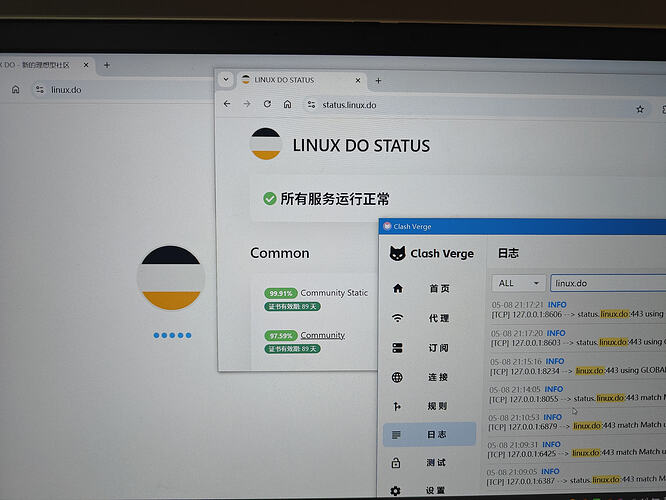The image size is (666, 500).
Task: Click the forward arrow in the status browser window
Action: (x=247, y=104)
